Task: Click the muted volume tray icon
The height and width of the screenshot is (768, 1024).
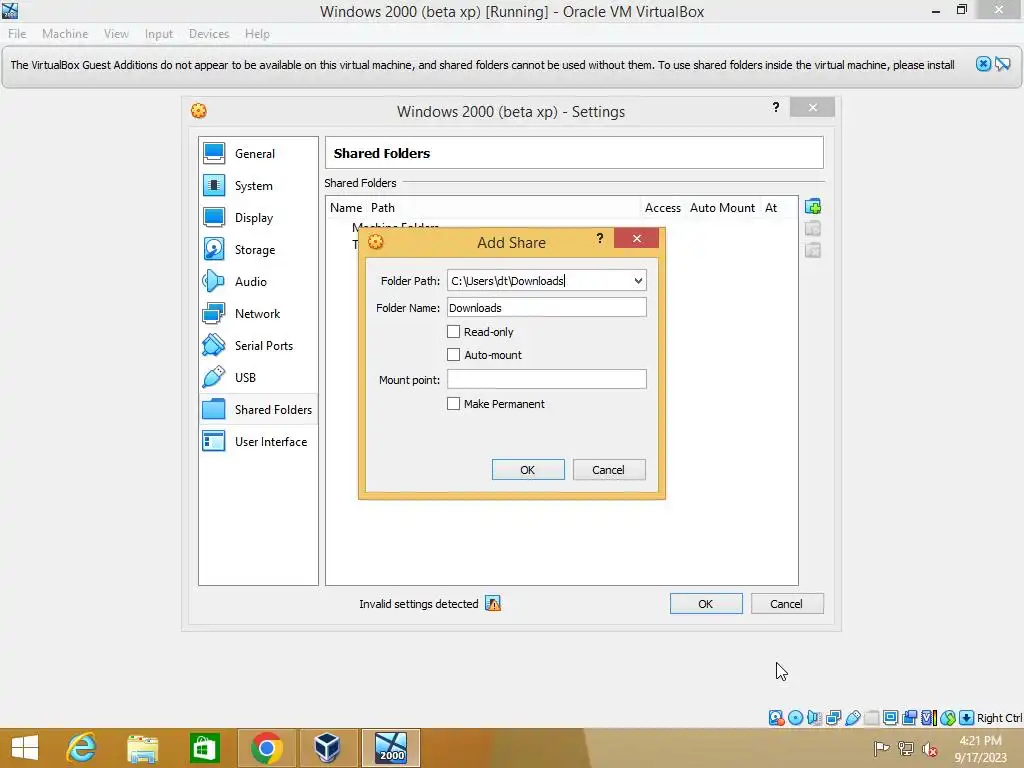Action: [929, 749]
